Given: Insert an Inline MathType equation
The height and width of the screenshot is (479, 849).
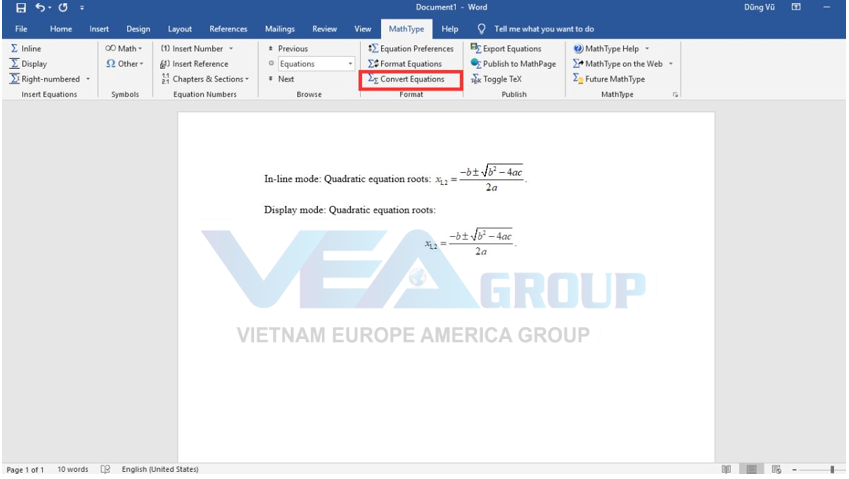Looking at the screenshot, I should click(27, 48).
